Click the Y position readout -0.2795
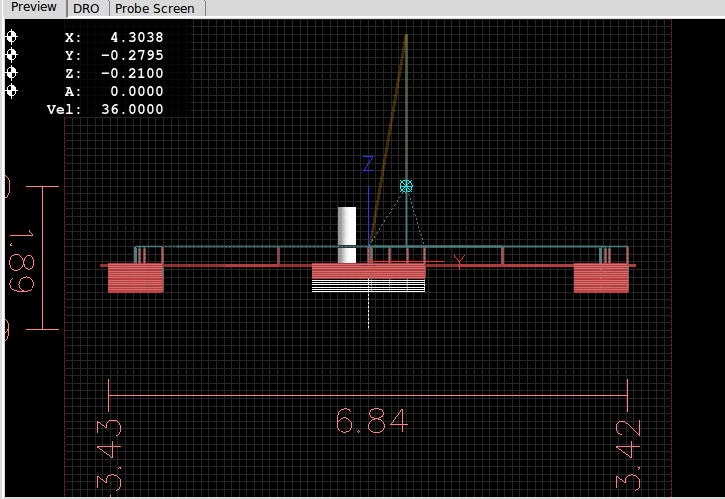725x499 pixels. (132, 55)
